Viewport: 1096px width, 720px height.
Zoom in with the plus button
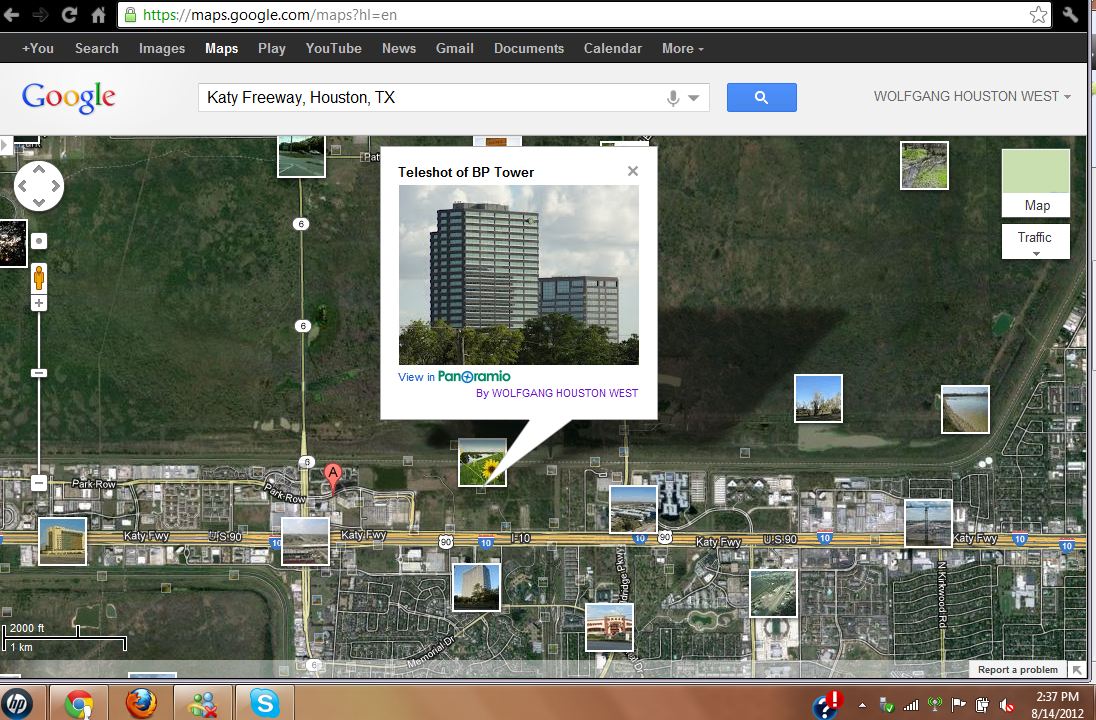[x=39, y=303]
